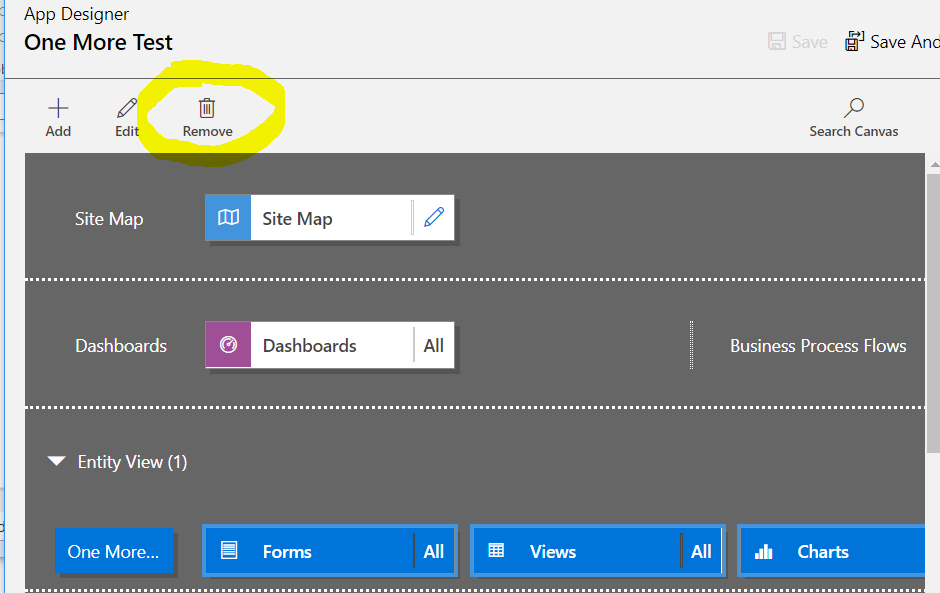Click the purple Dashboards gauge icon

[x=228, y=345]
